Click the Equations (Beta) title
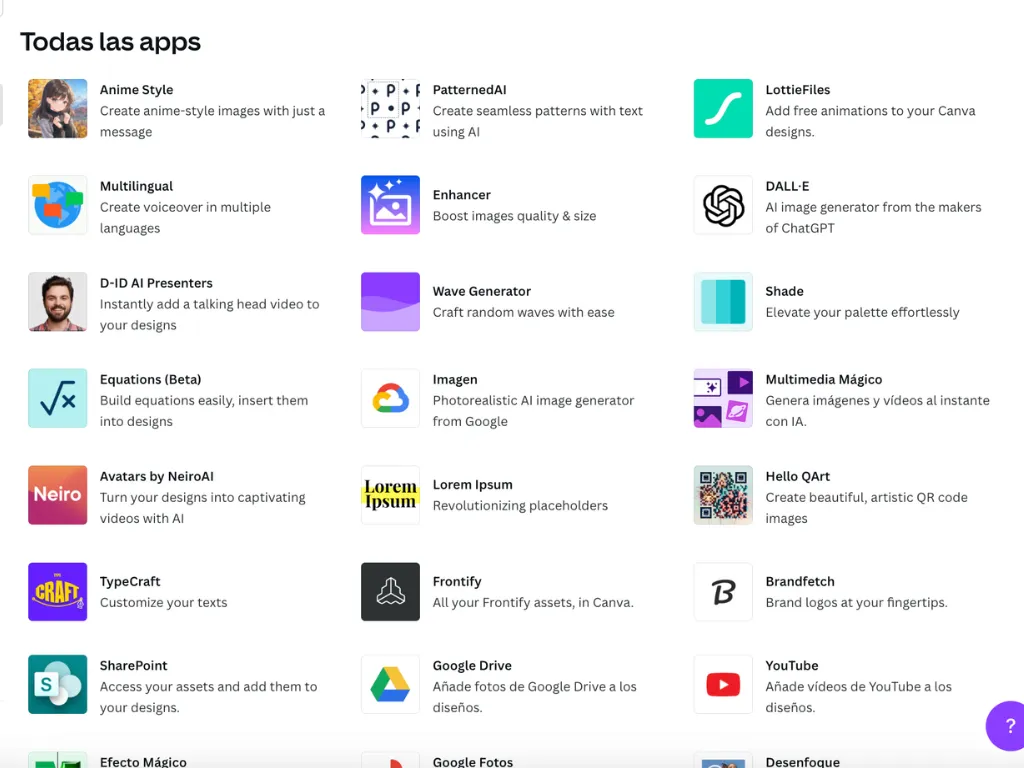The width and height of the screenshot is (1024, 768). (150, 379)
